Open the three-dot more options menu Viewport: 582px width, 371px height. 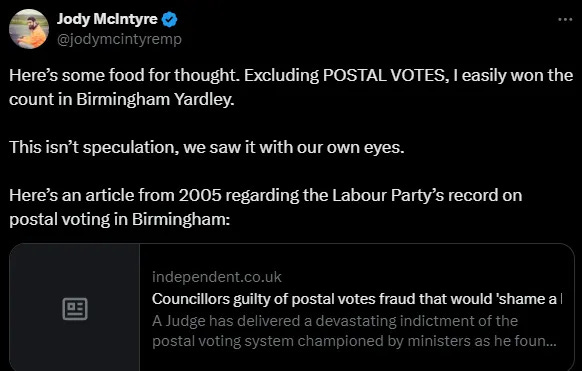coord(565,19)
